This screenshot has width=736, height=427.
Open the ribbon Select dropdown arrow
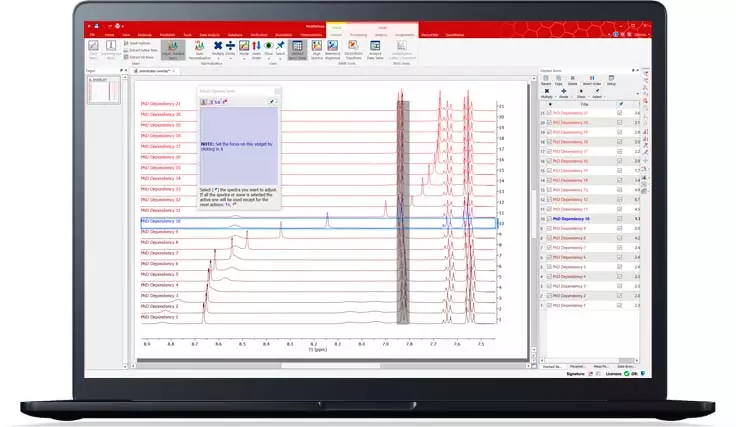pyautogui.click(x=280, y=59)
